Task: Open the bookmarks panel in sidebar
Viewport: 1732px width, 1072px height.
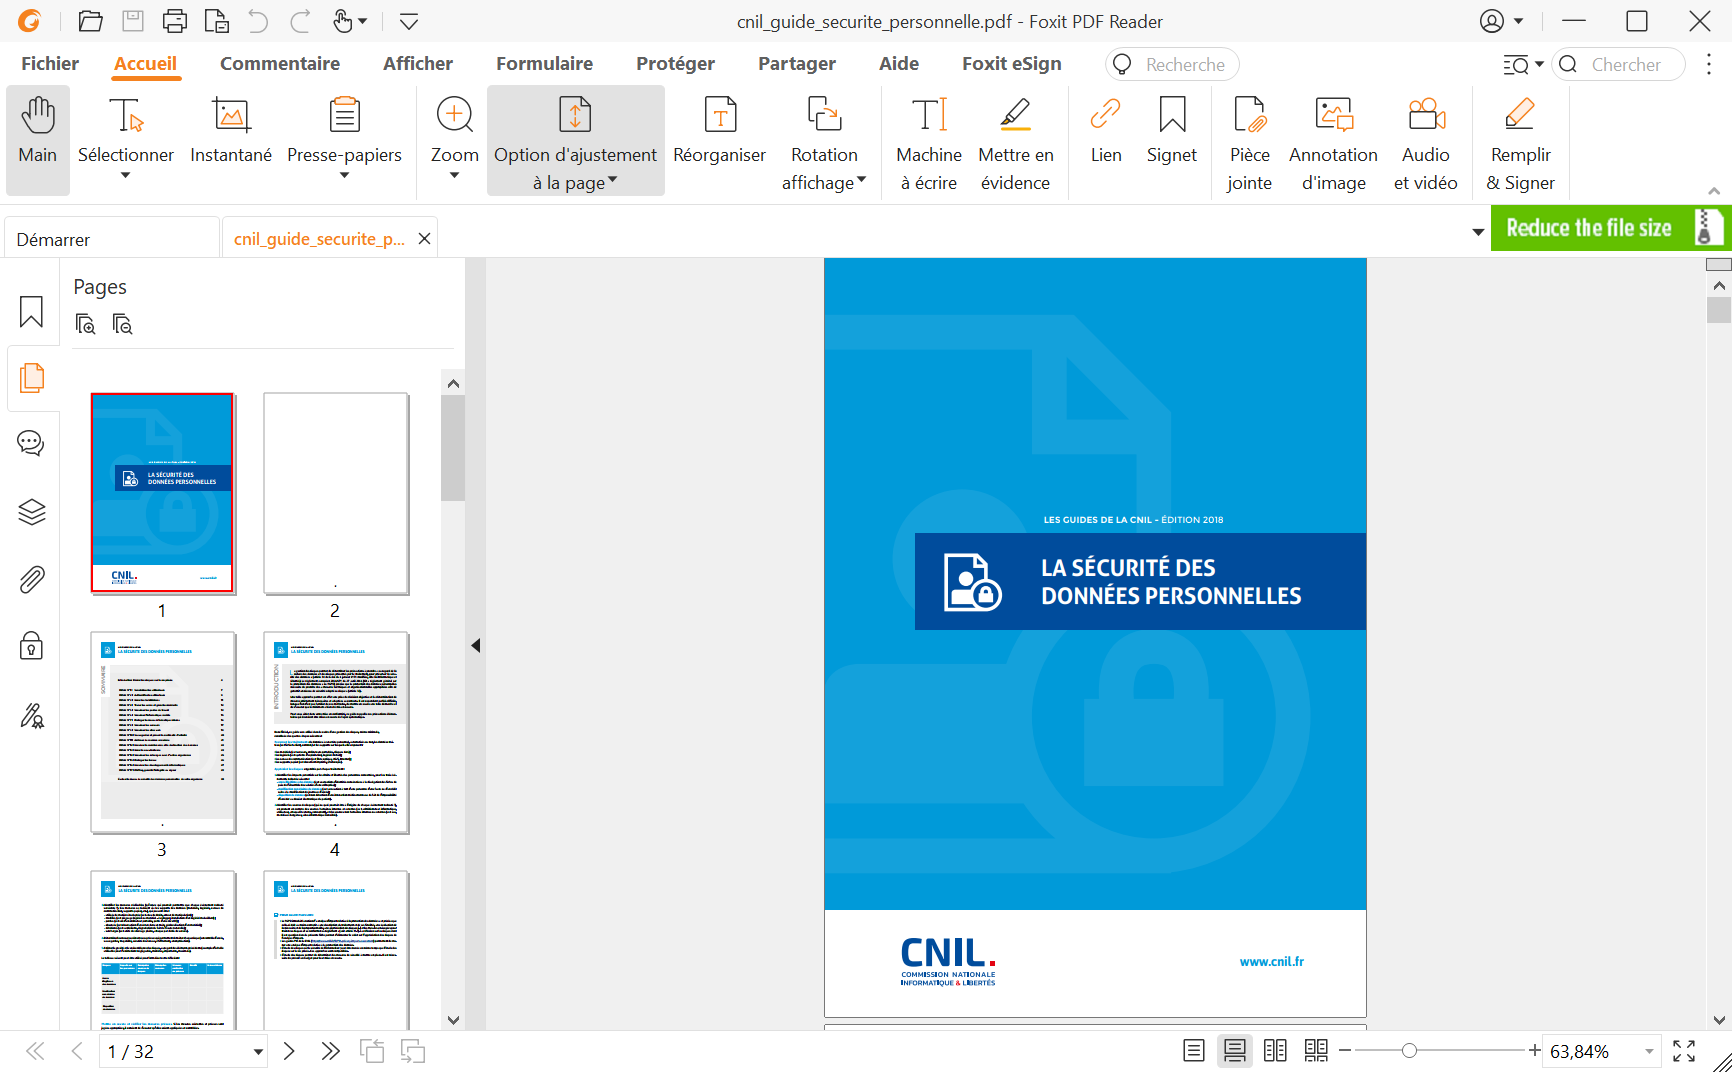Action: click(32, 312)
